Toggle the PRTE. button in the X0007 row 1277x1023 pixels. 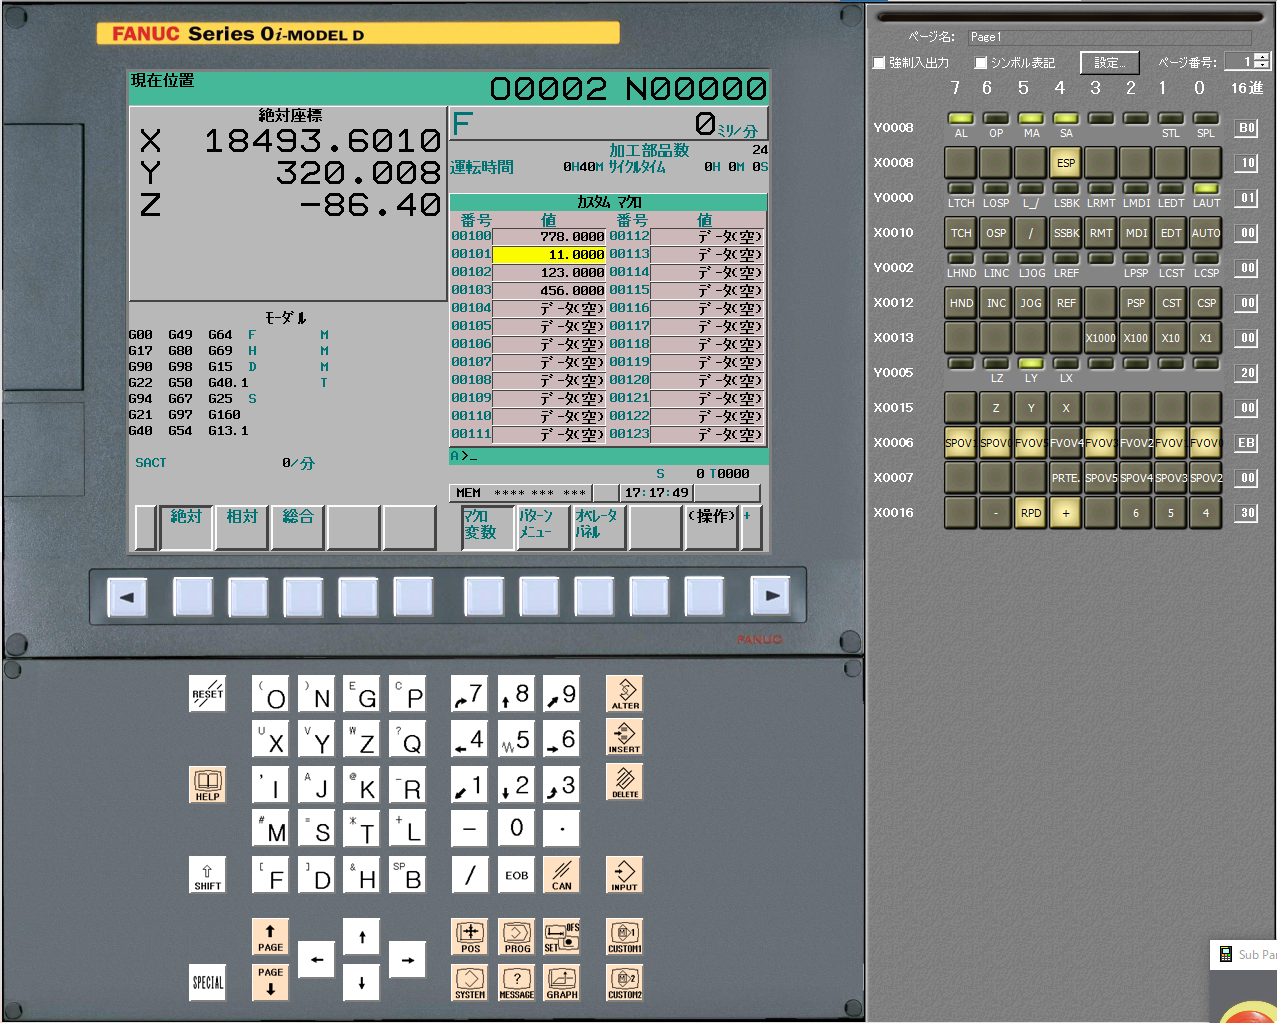point(1066,478)
